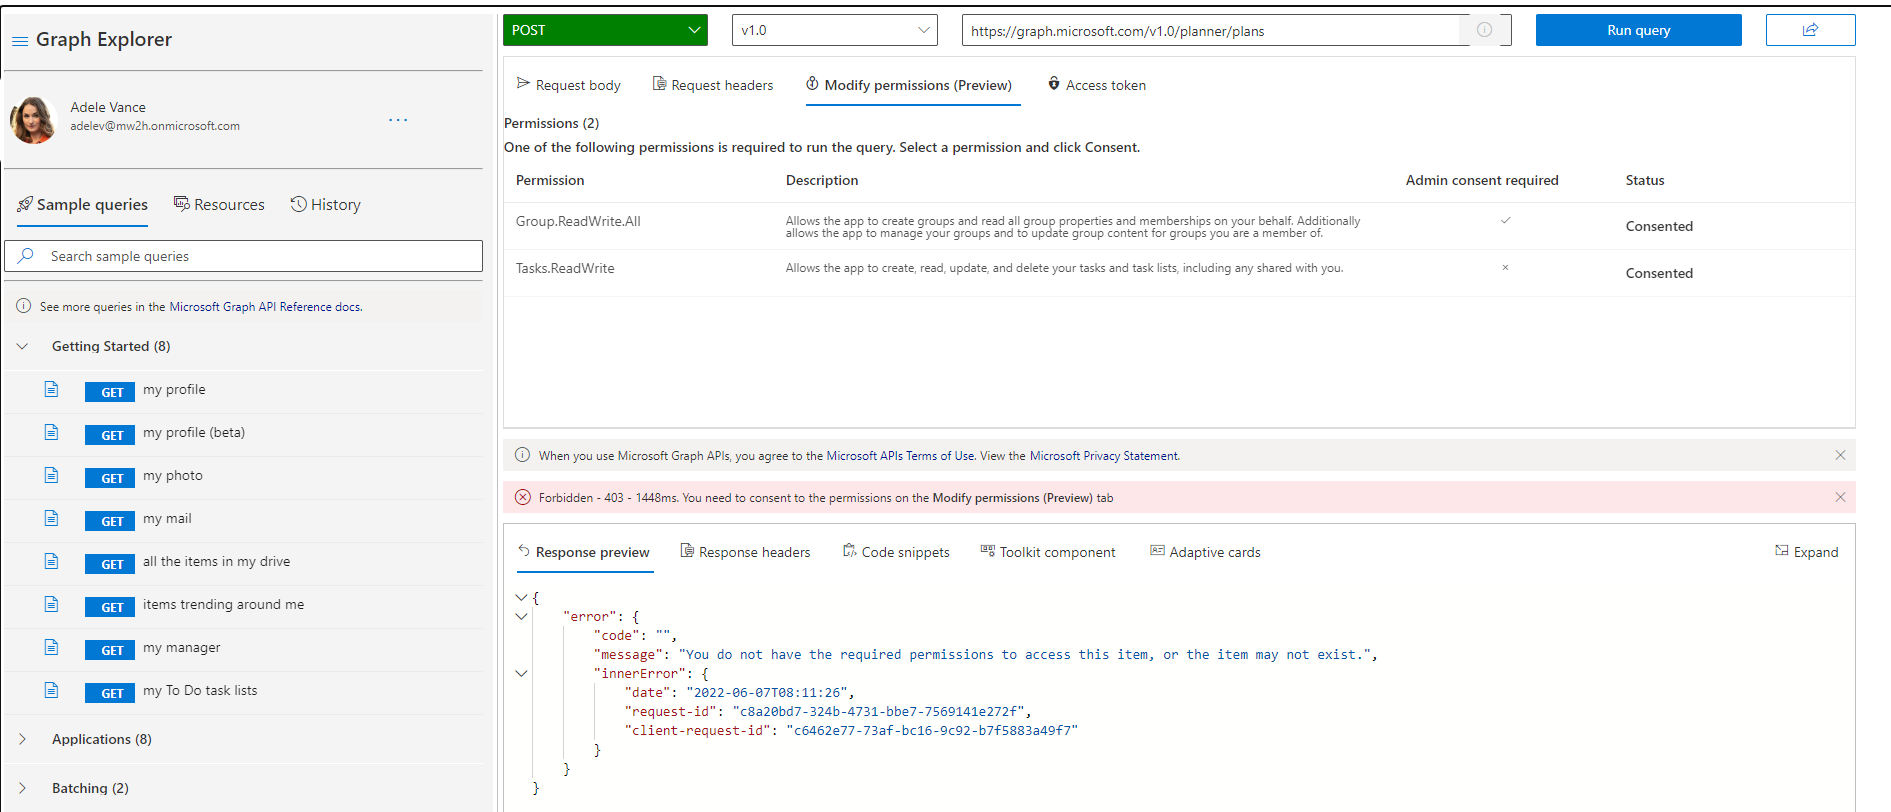Click the document icon for my profile (beta)
1891x812 pixels.
tap(51, 432)
